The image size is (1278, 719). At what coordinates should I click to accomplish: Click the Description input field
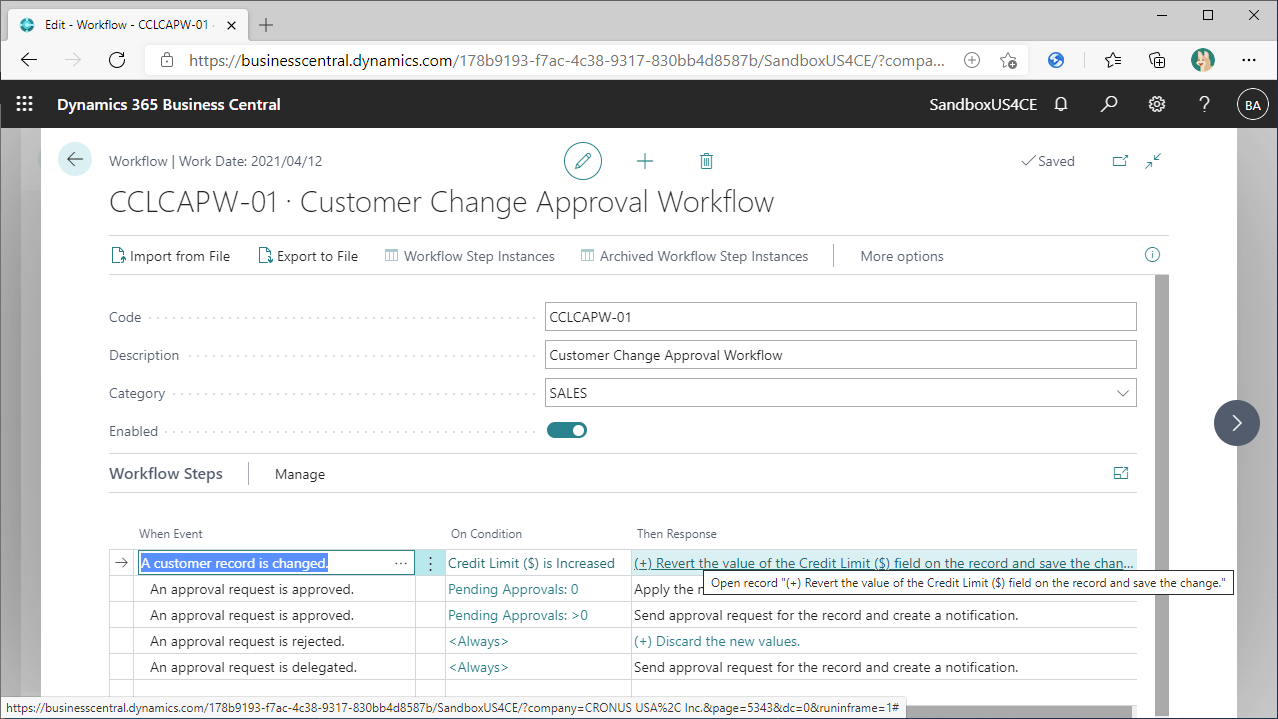pyautogui.click(x=840, y=355)
